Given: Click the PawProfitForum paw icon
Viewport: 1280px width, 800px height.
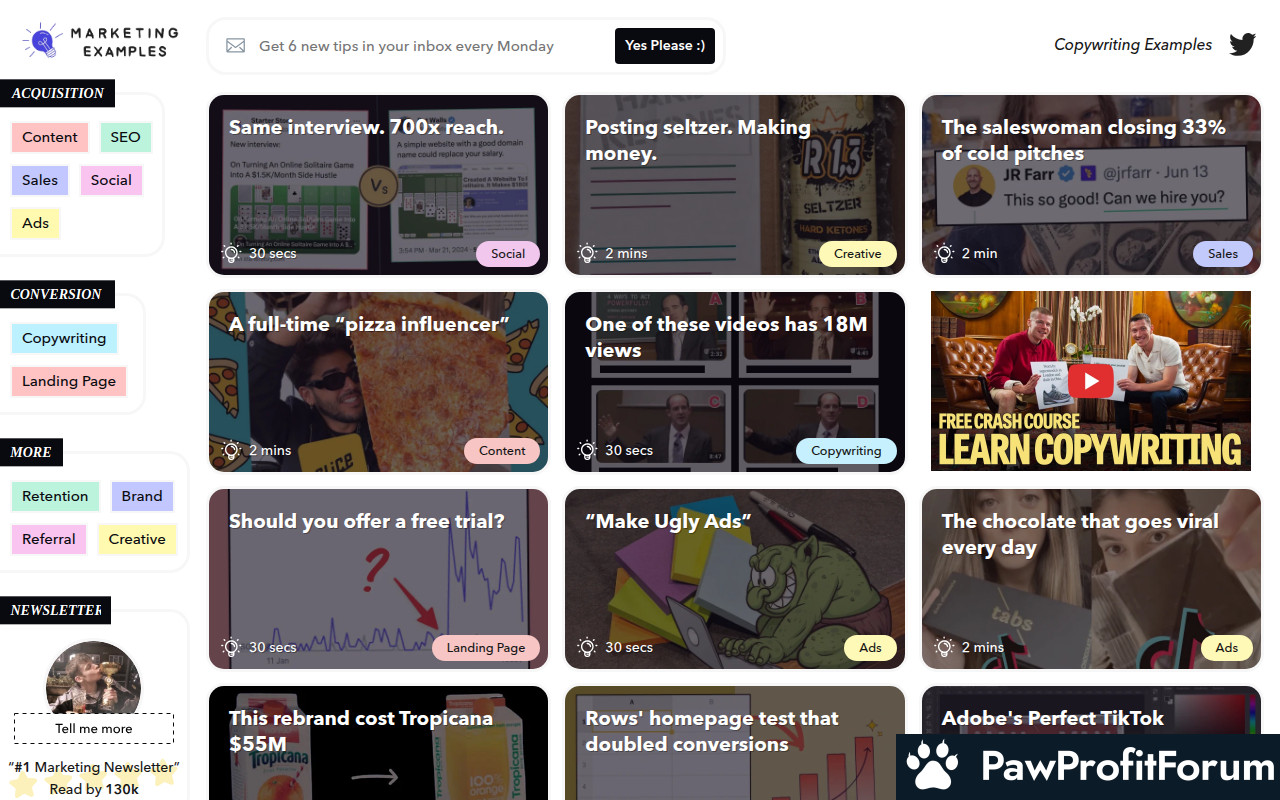Looking at the screenshot, I should [x=932, y=767].
